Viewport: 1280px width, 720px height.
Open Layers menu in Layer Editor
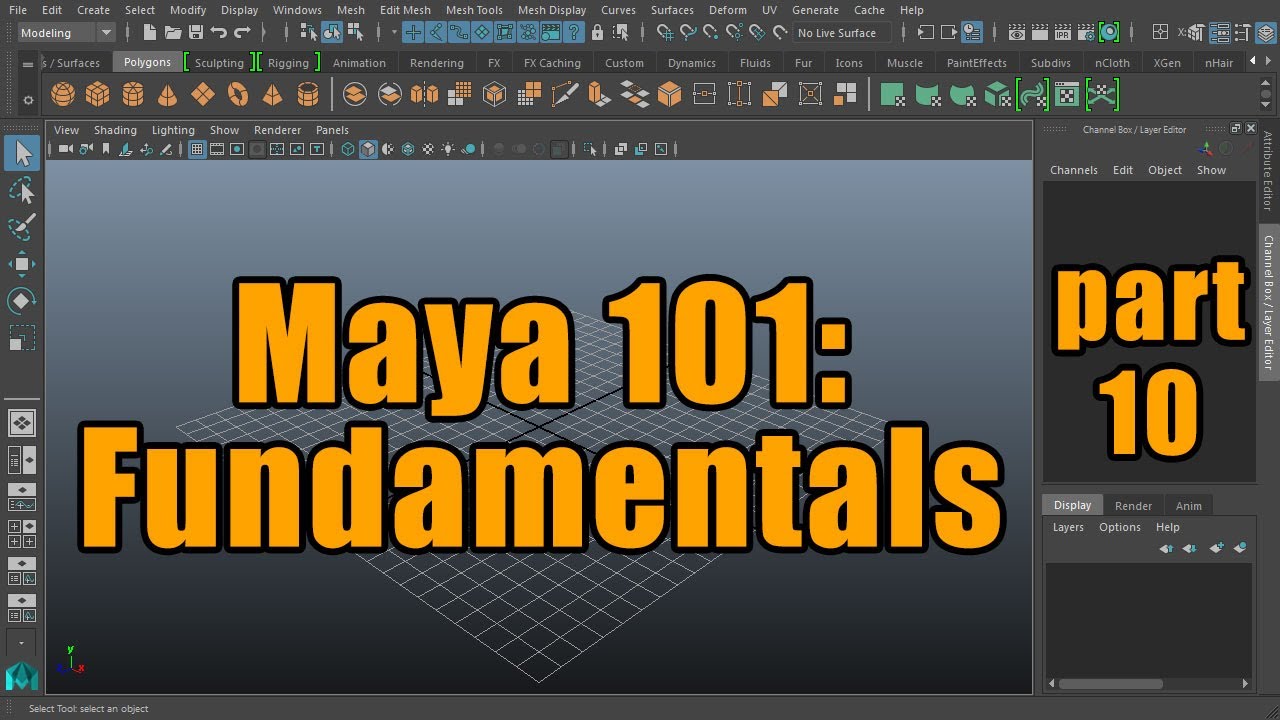[1068, 527]
